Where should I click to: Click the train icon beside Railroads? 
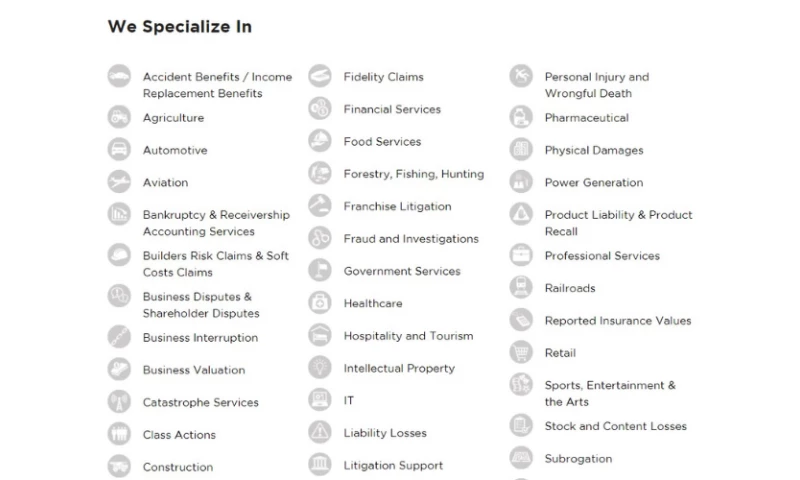[521, 288]
